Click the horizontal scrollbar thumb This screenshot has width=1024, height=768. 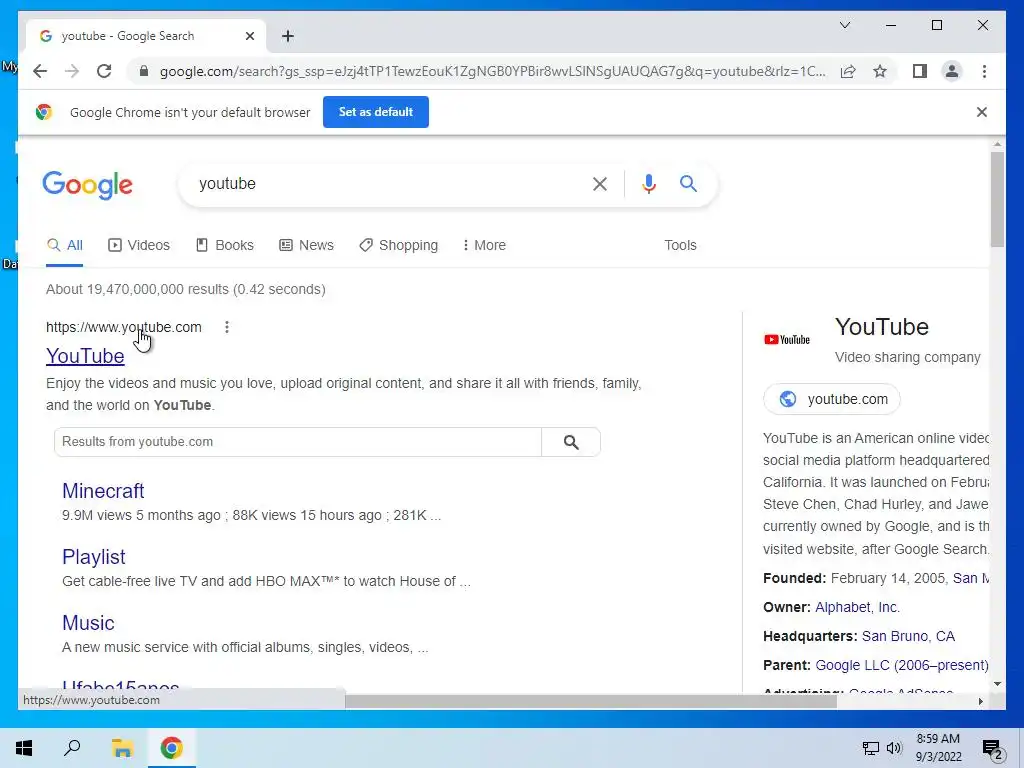coord(590,701)
